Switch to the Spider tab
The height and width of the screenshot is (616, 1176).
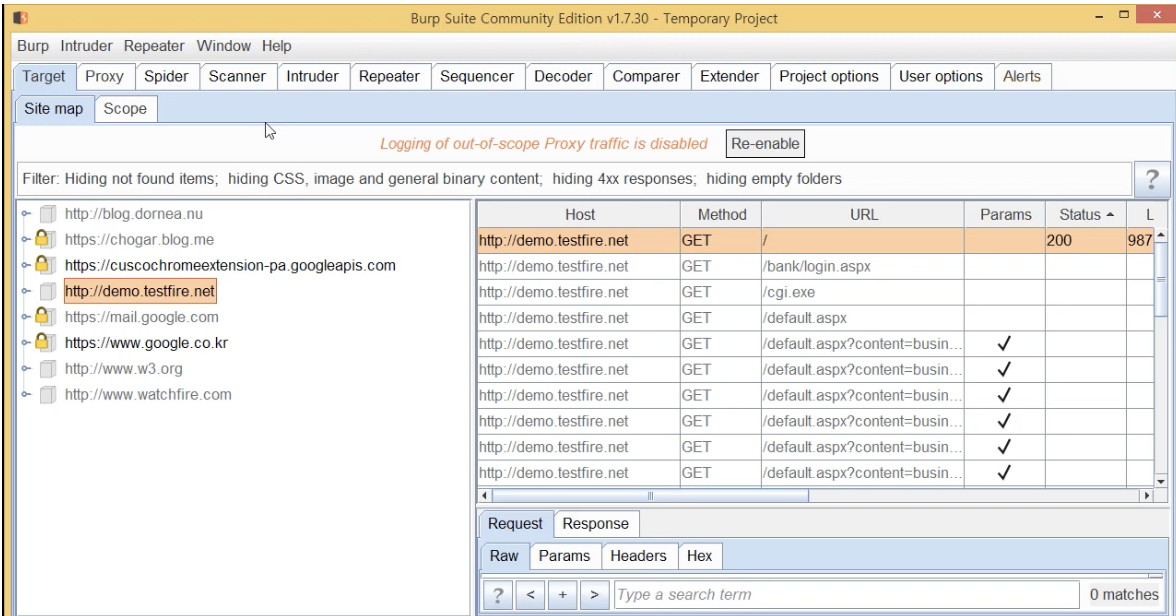tap(166, 77)
